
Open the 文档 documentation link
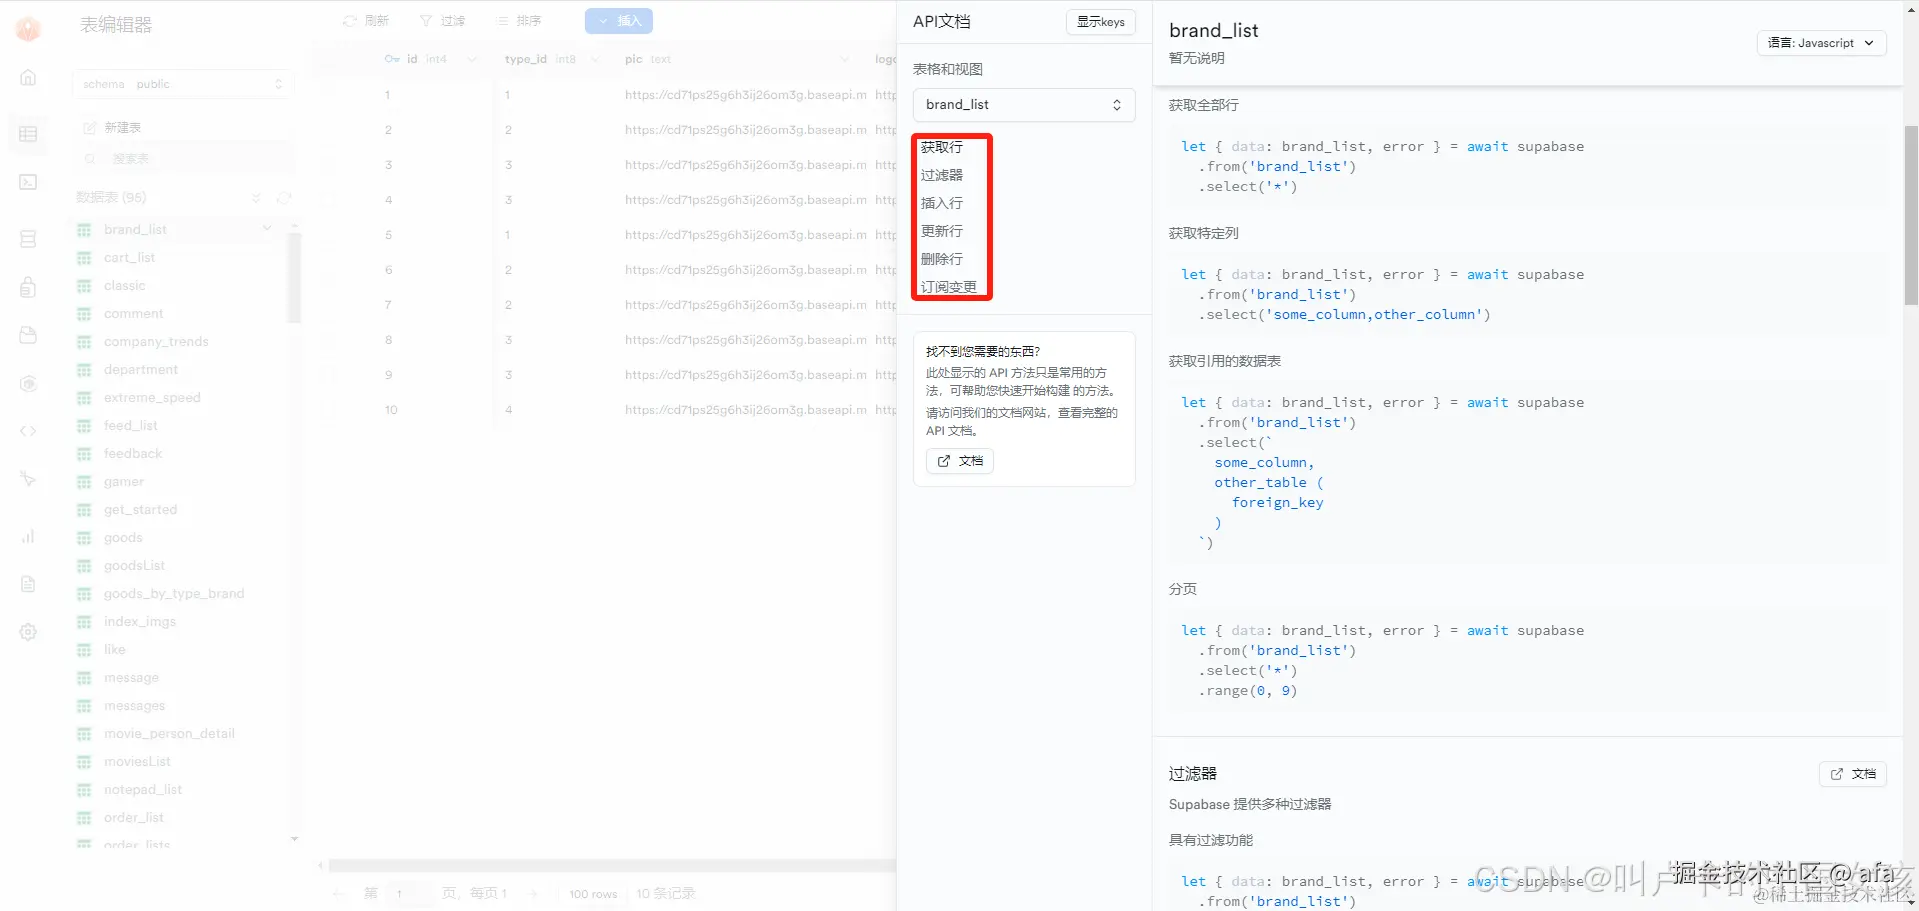(958, 461)
